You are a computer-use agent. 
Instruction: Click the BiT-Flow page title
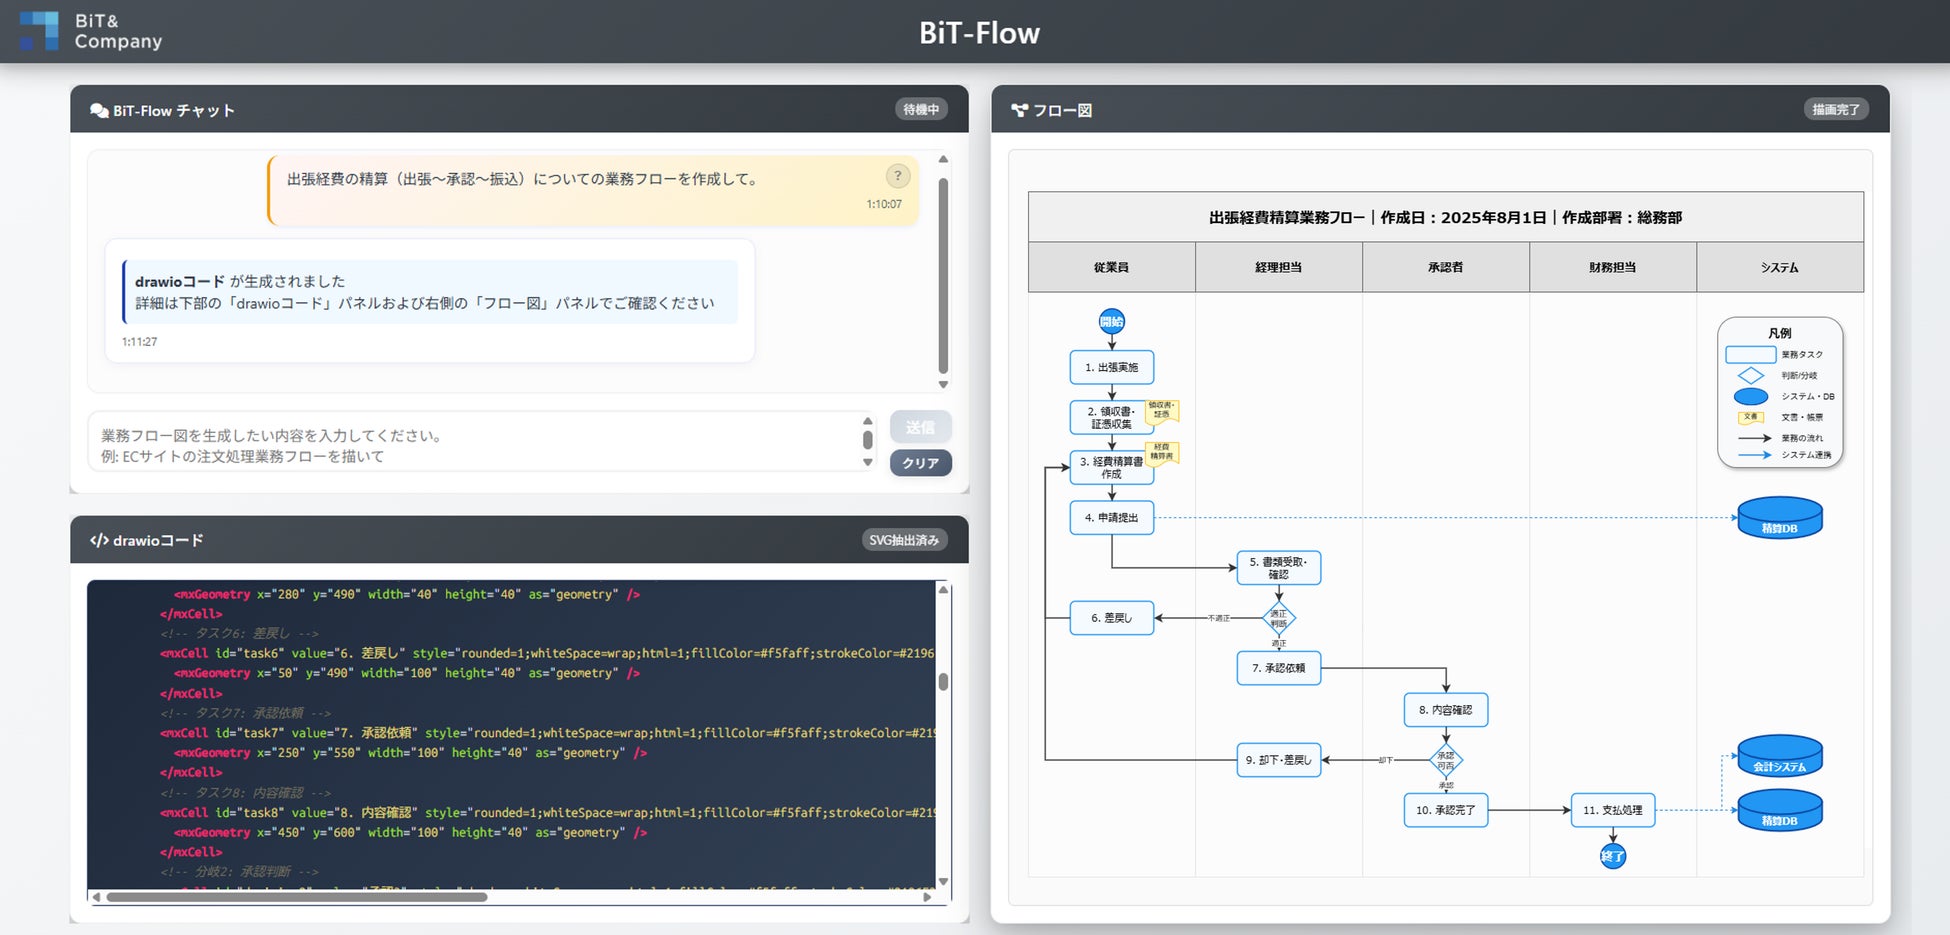(979, 33)
